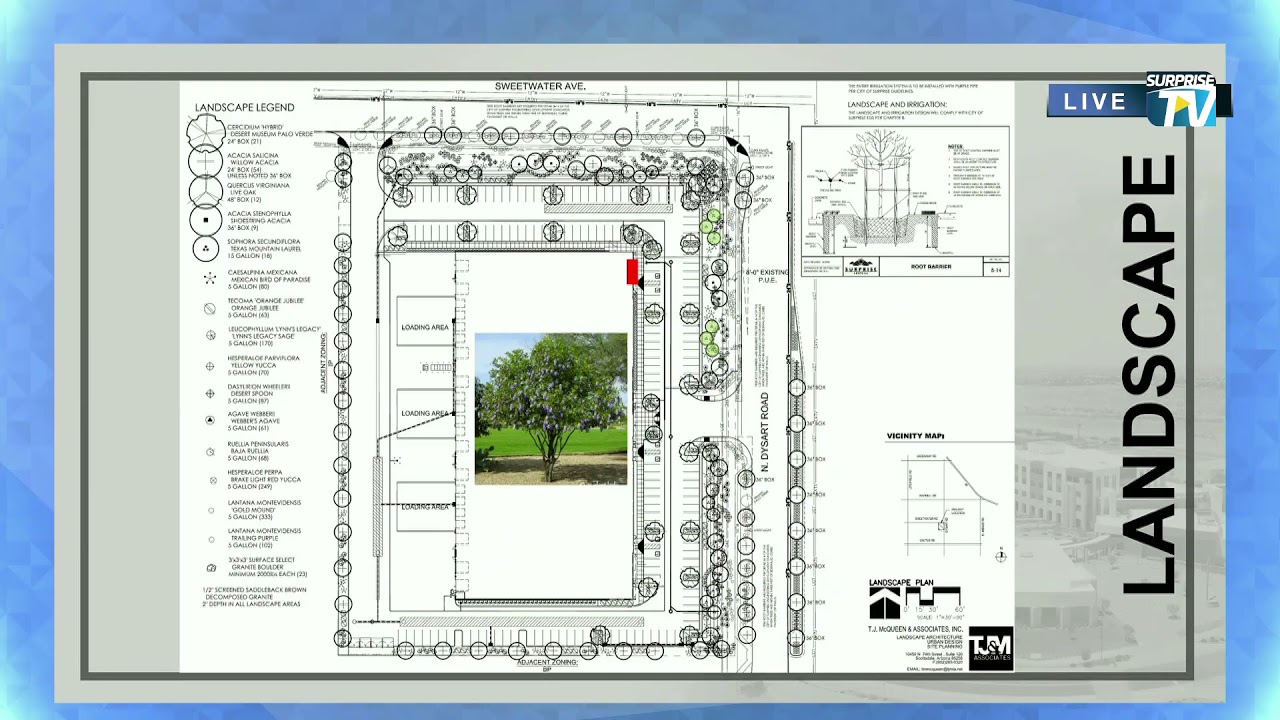
Task: Click the Shoestring Acacia legend symbol
Action: pos(206,220)
